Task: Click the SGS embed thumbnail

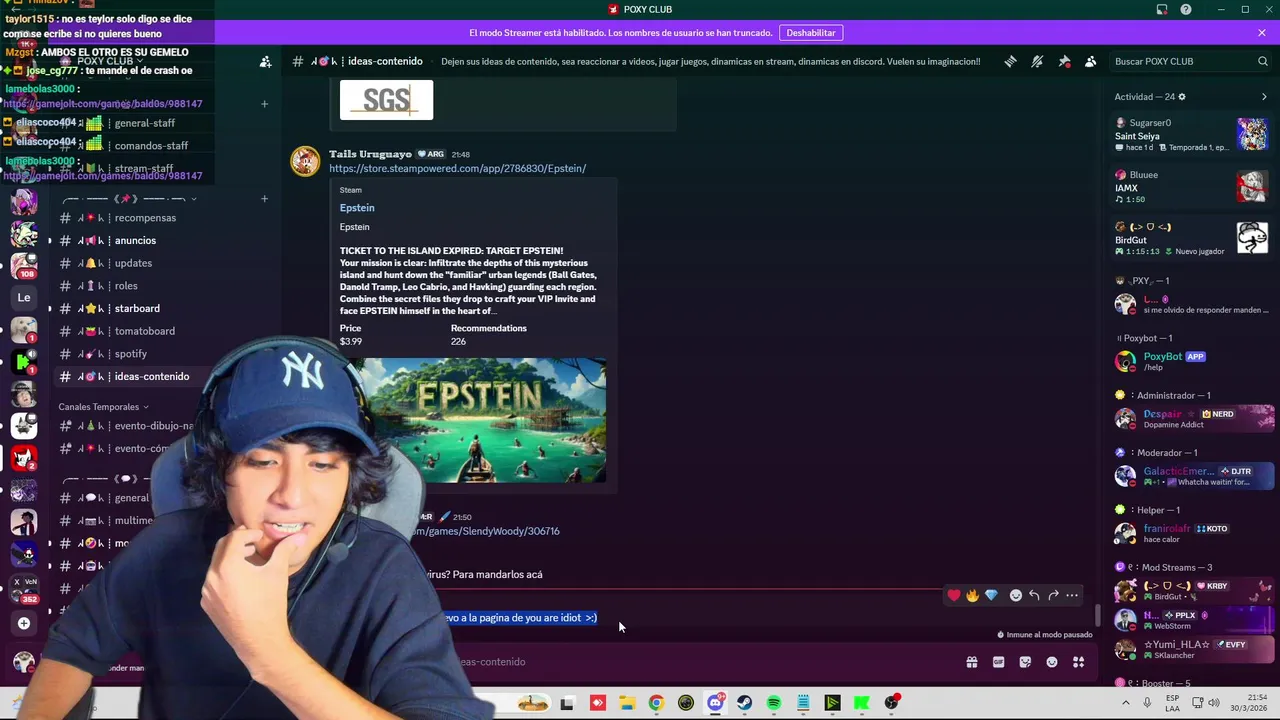Action: [x=386, y=99]
